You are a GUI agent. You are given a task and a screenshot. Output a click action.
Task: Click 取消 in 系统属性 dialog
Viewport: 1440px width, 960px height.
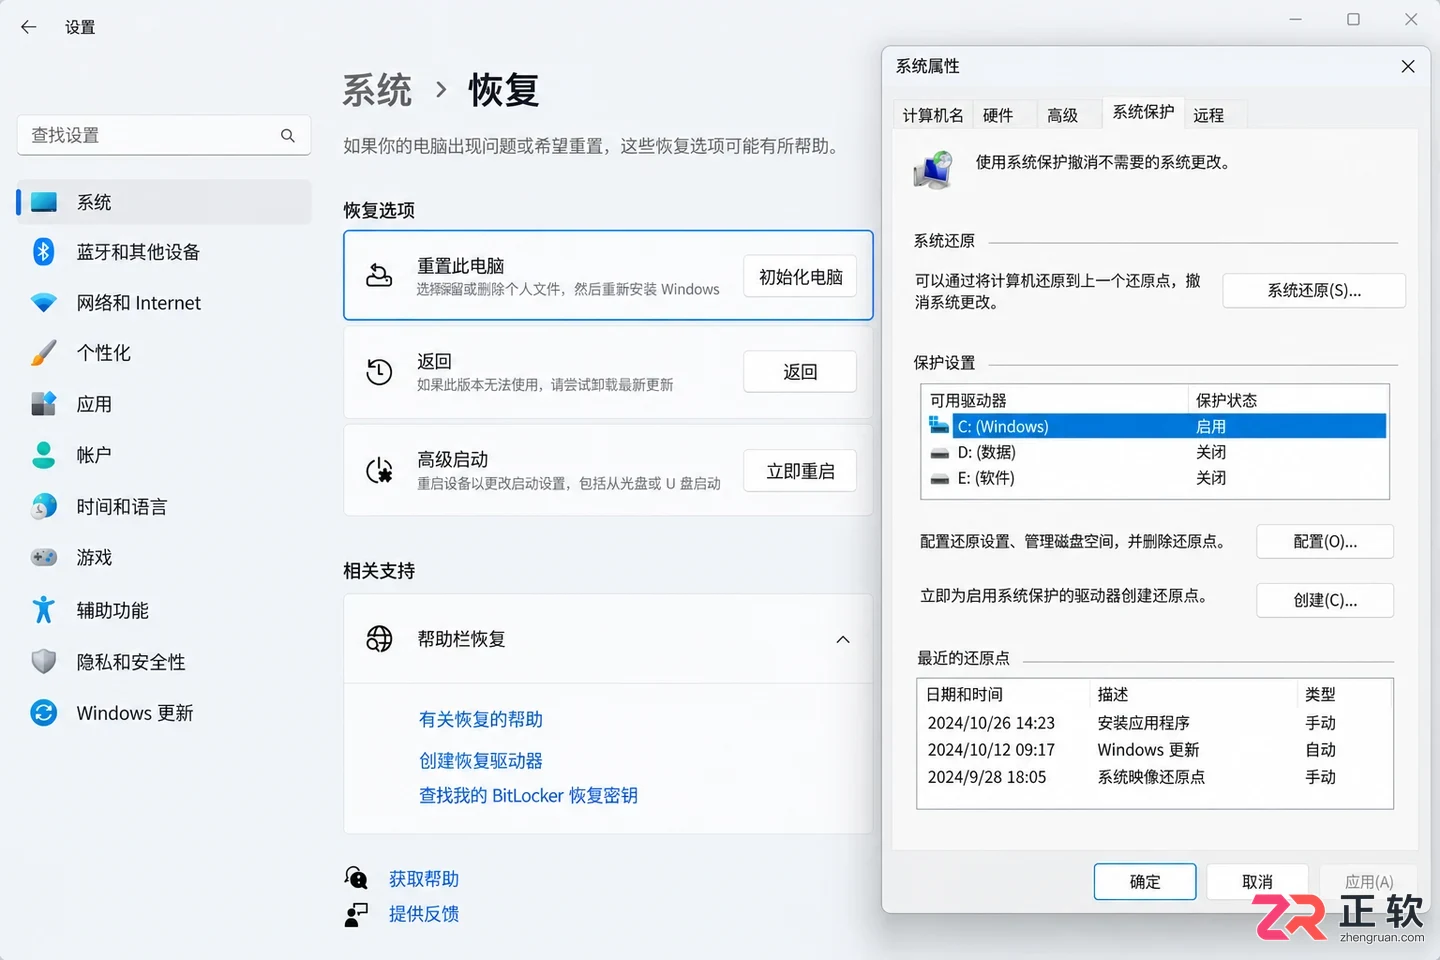1257,882
